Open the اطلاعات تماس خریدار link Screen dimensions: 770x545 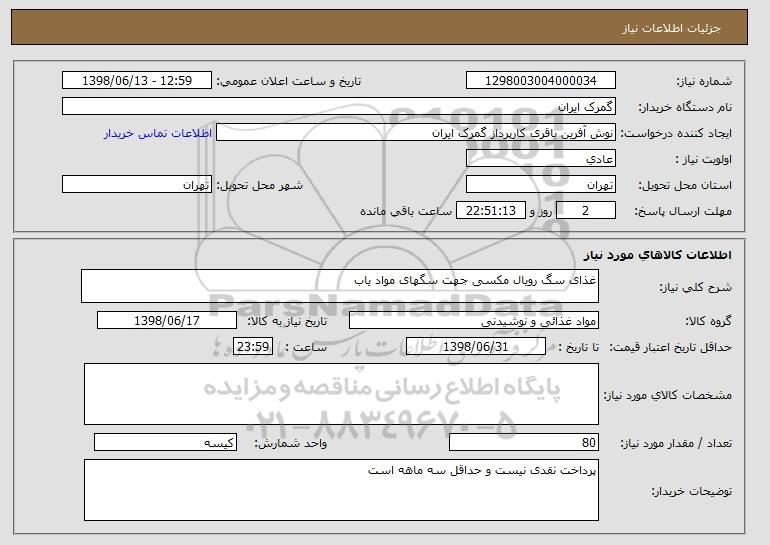tap(158, 133)
